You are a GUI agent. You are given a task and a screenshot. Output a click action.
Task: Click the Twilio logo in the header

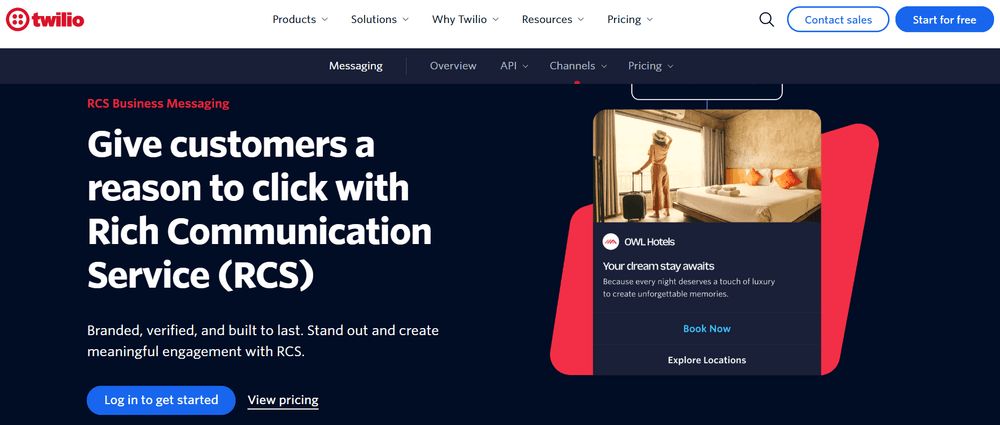point(45,19)
